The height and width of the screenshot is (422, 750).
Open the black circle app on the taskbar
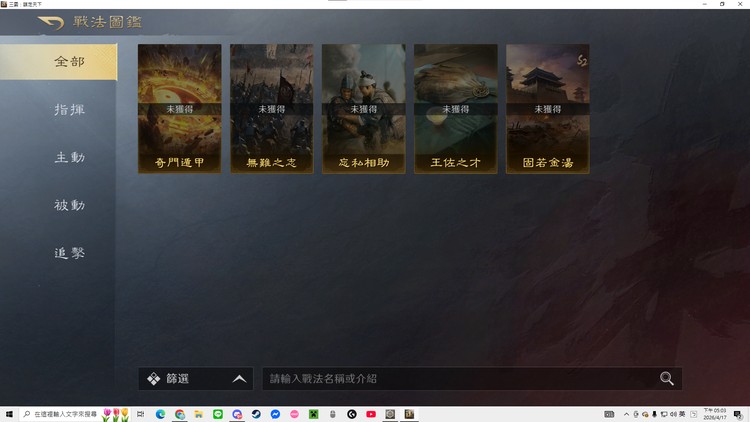point(352,414)
